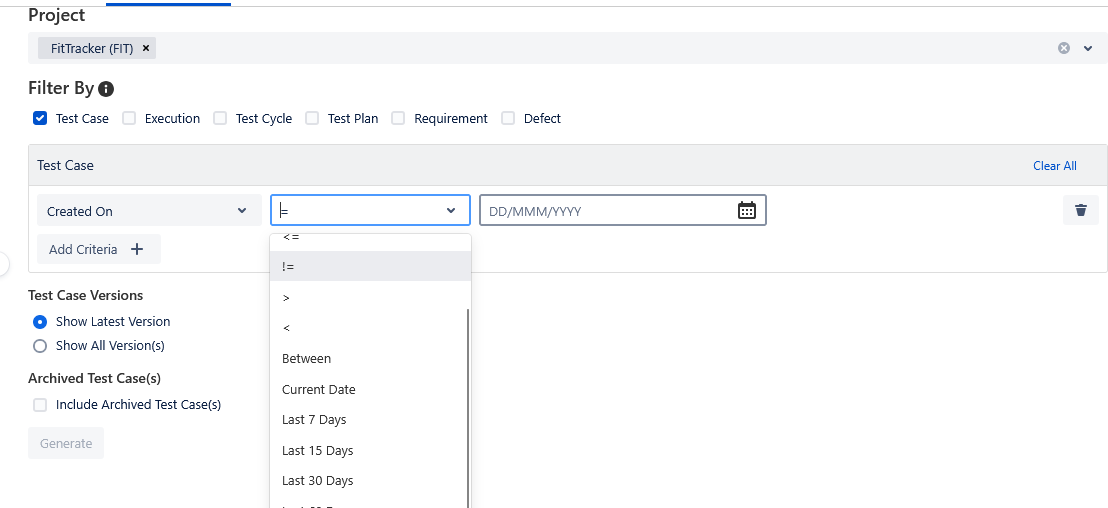1108x508 pixels.
Task: Click the plus icon in Add Criteria
Action: (x=137, y=249)
